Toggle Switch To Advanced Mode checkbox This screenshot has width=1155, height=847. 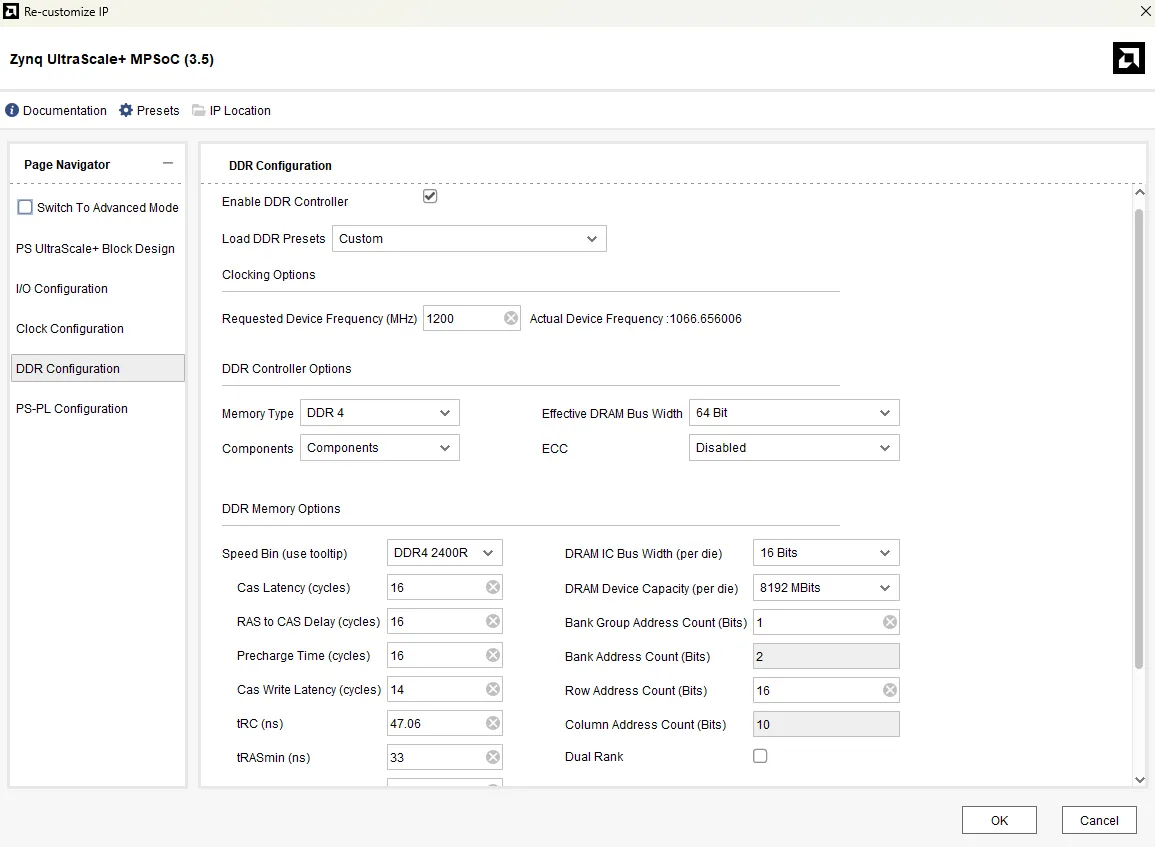pos(25,207)
